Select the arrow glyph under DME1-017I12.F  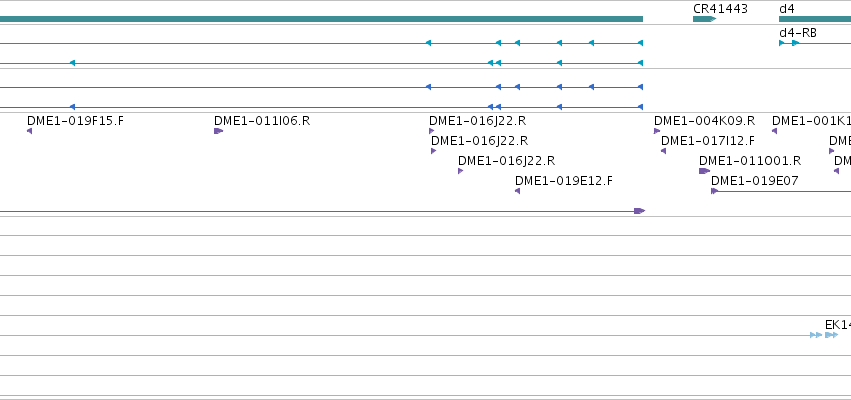[x=663, y=151]
